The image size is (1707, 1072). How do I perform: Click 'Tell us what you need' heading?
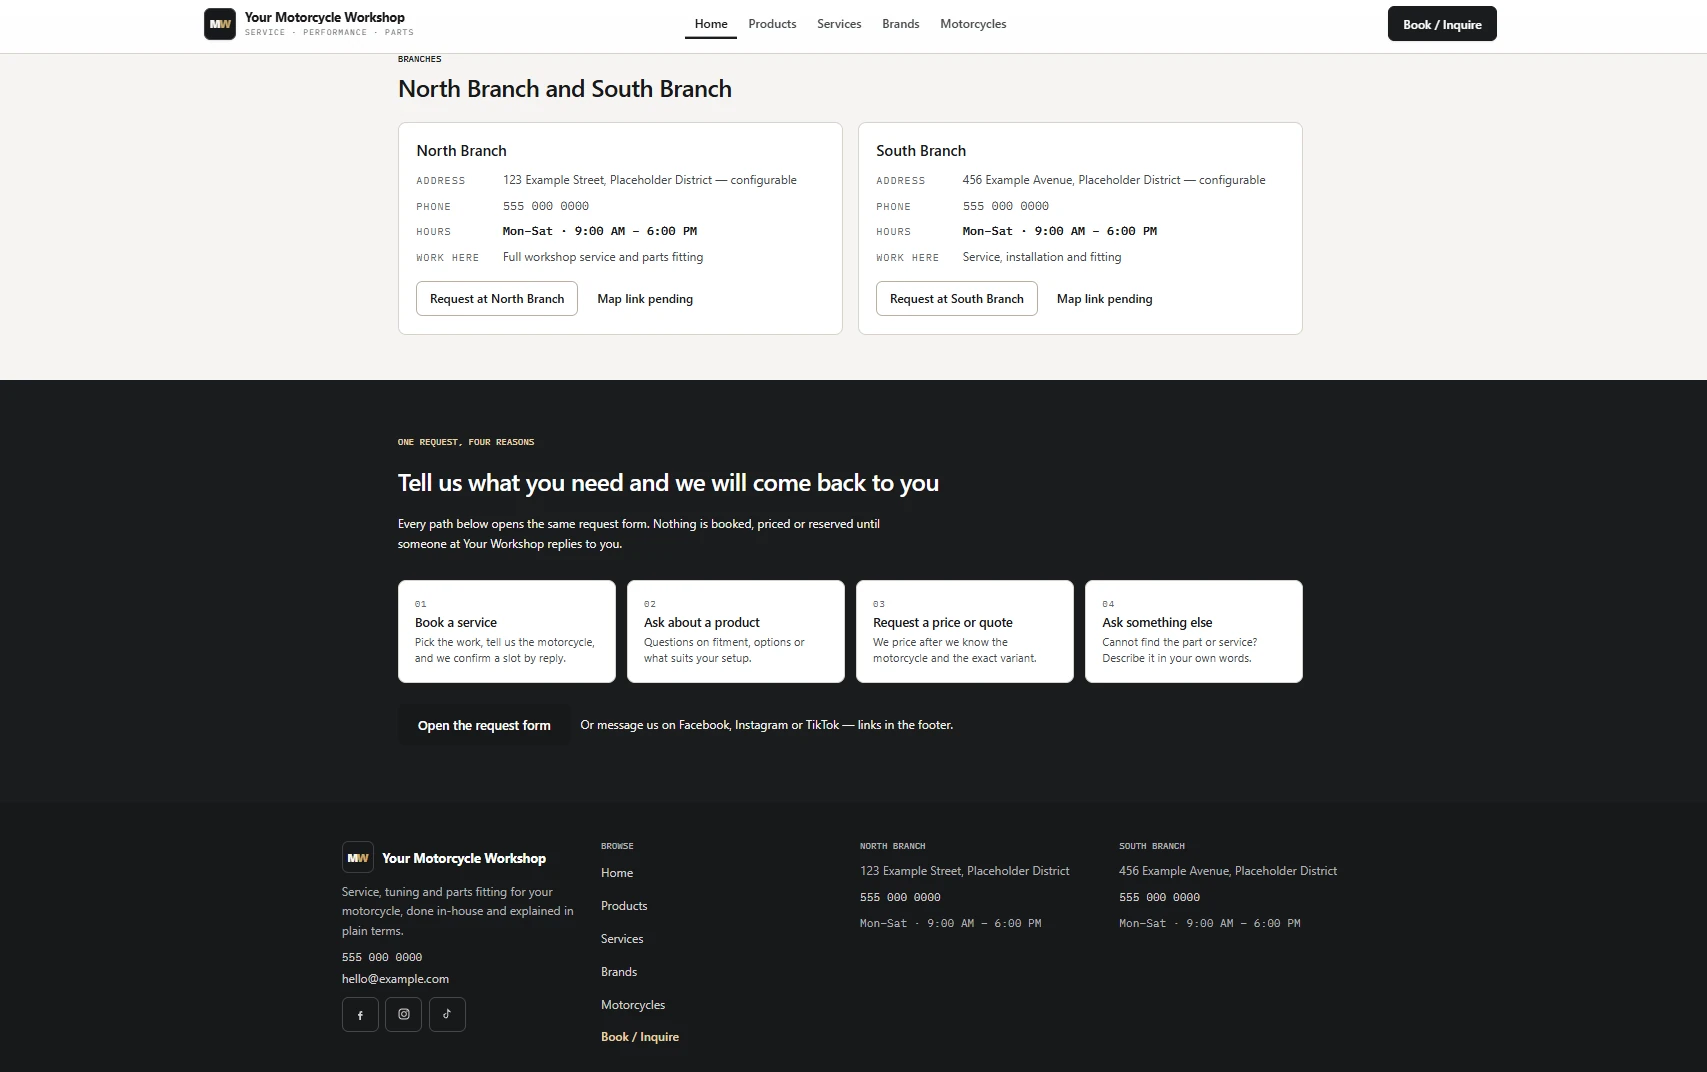[668, 483]
